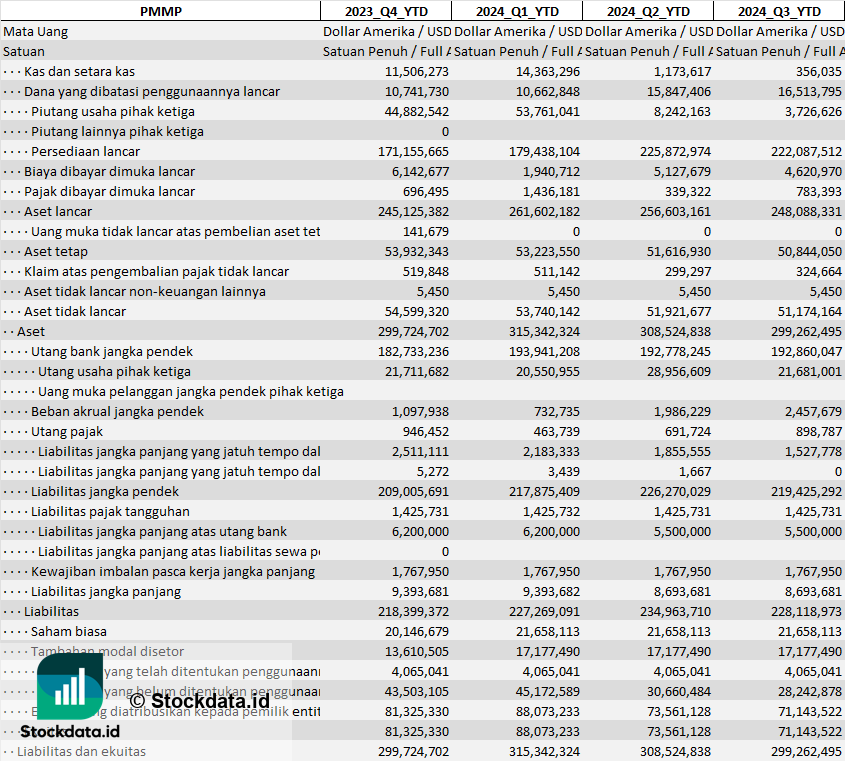
Task: Click the Liabilitas jangka pendek row label
Action: (x=105, y=491)
